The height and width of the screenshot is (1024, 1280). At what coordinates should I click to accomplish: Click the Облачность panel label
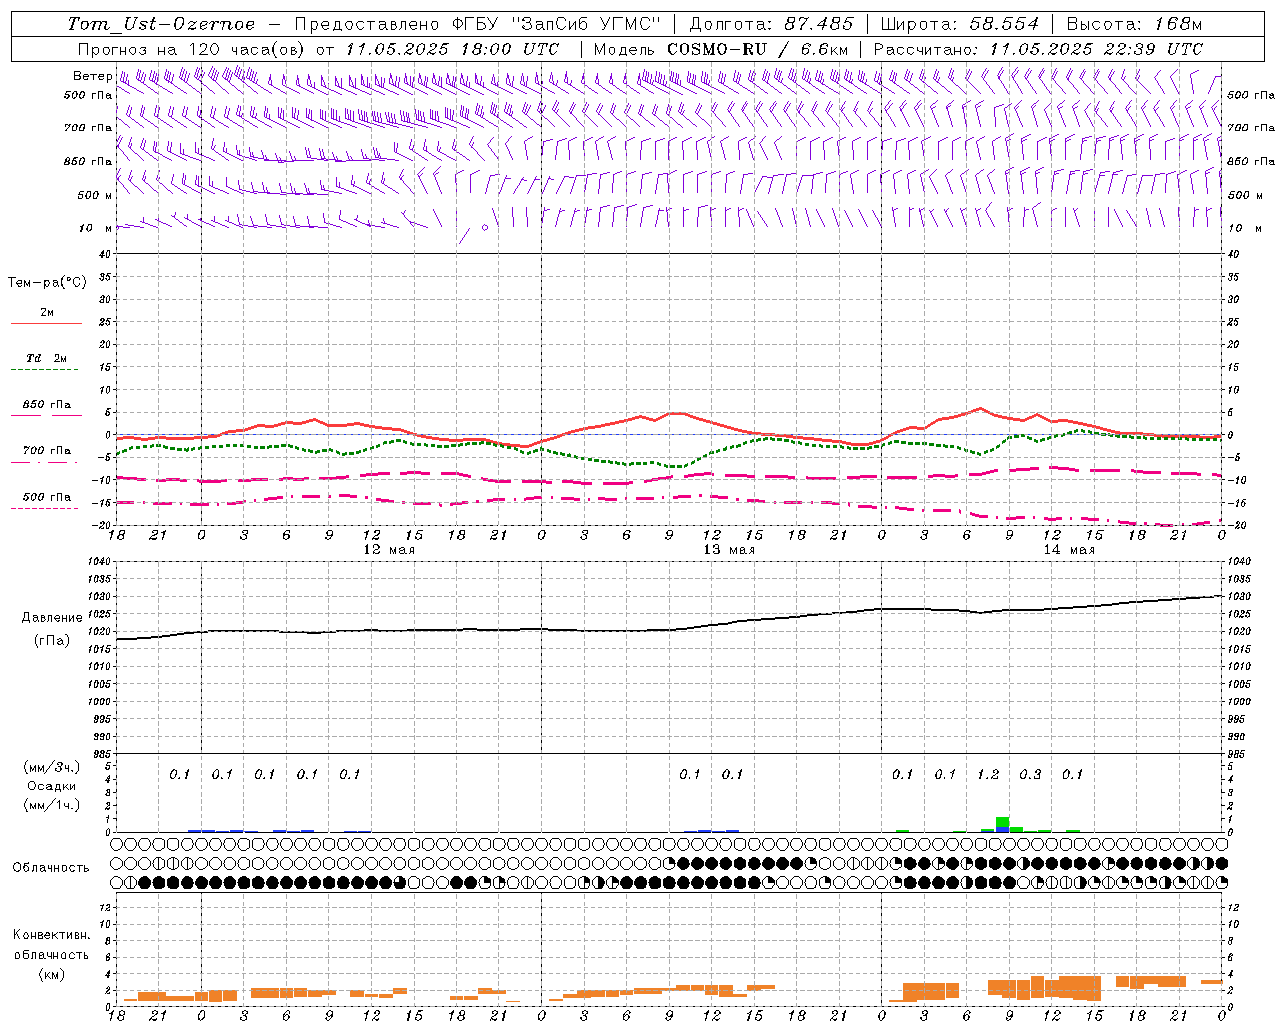coord(51,868)
